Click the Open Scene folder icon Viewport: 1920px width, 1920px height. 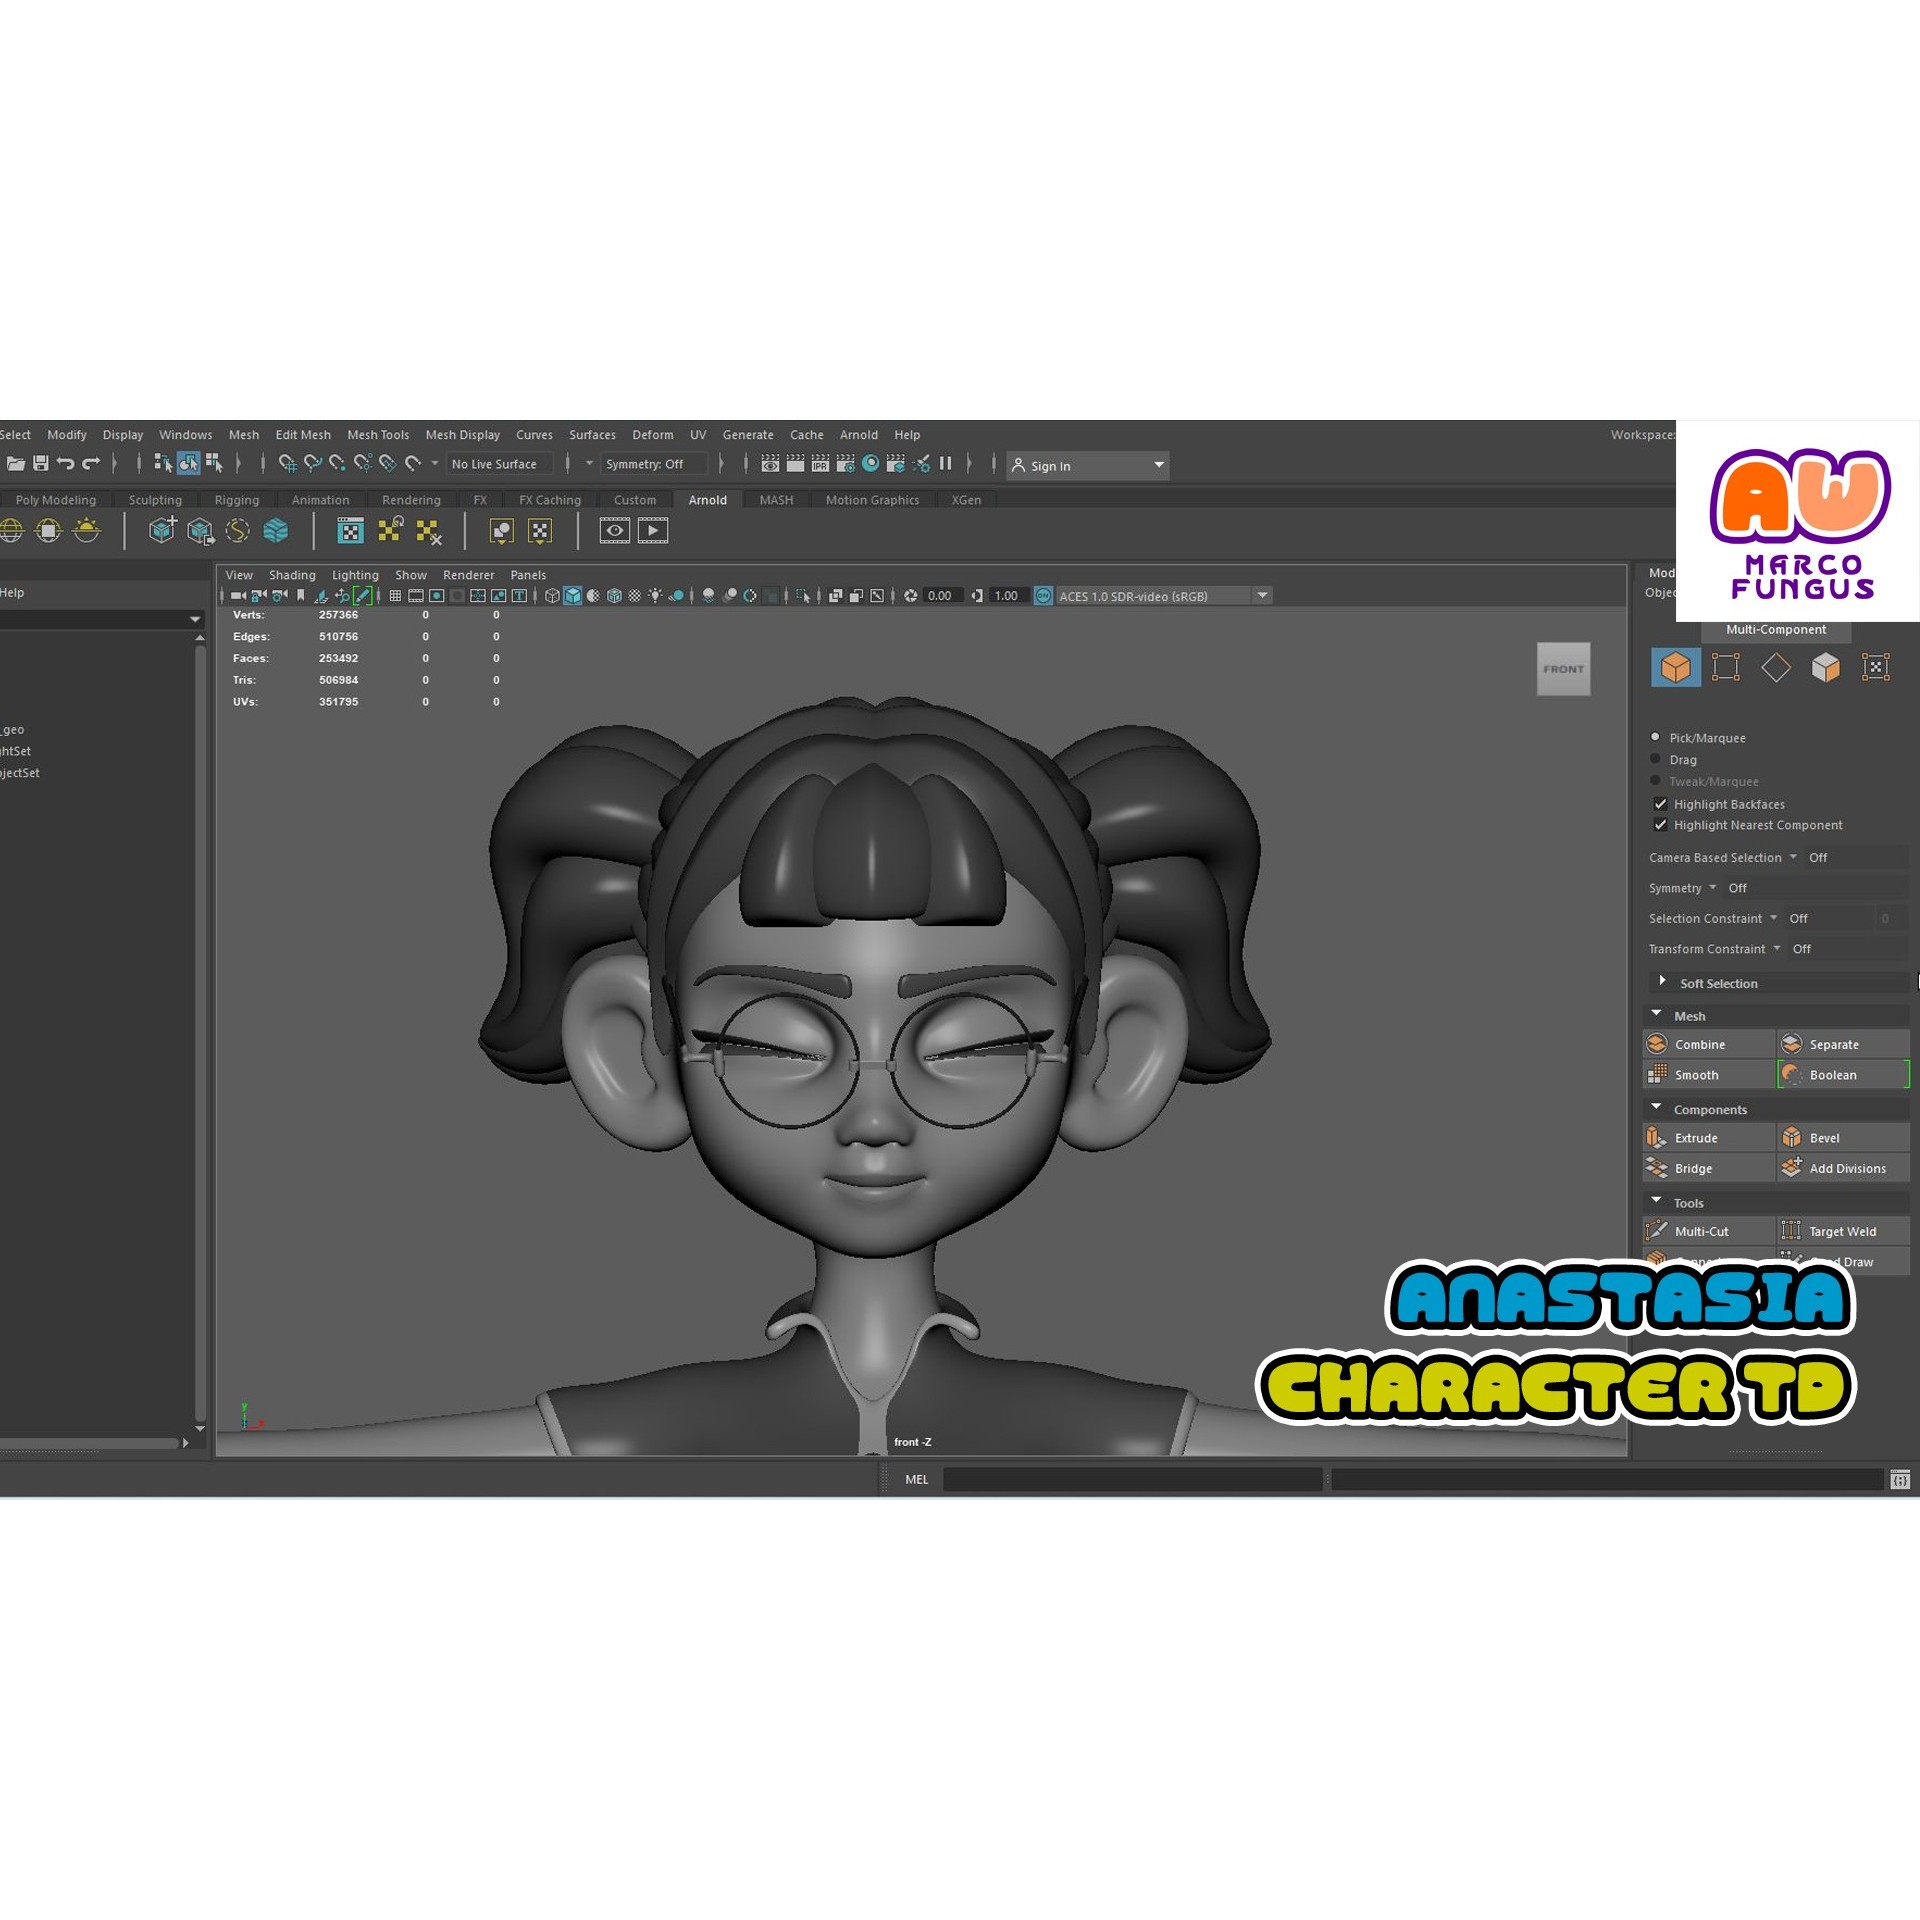click(x=16, y=464)
